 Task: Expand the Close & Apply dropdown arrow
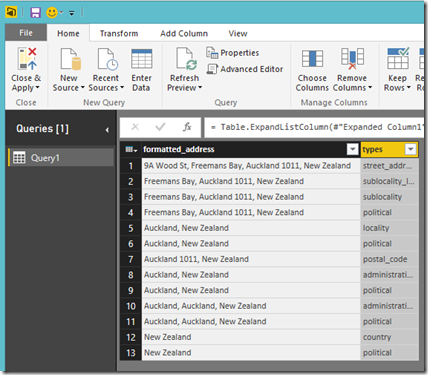(x=37, y=88)
